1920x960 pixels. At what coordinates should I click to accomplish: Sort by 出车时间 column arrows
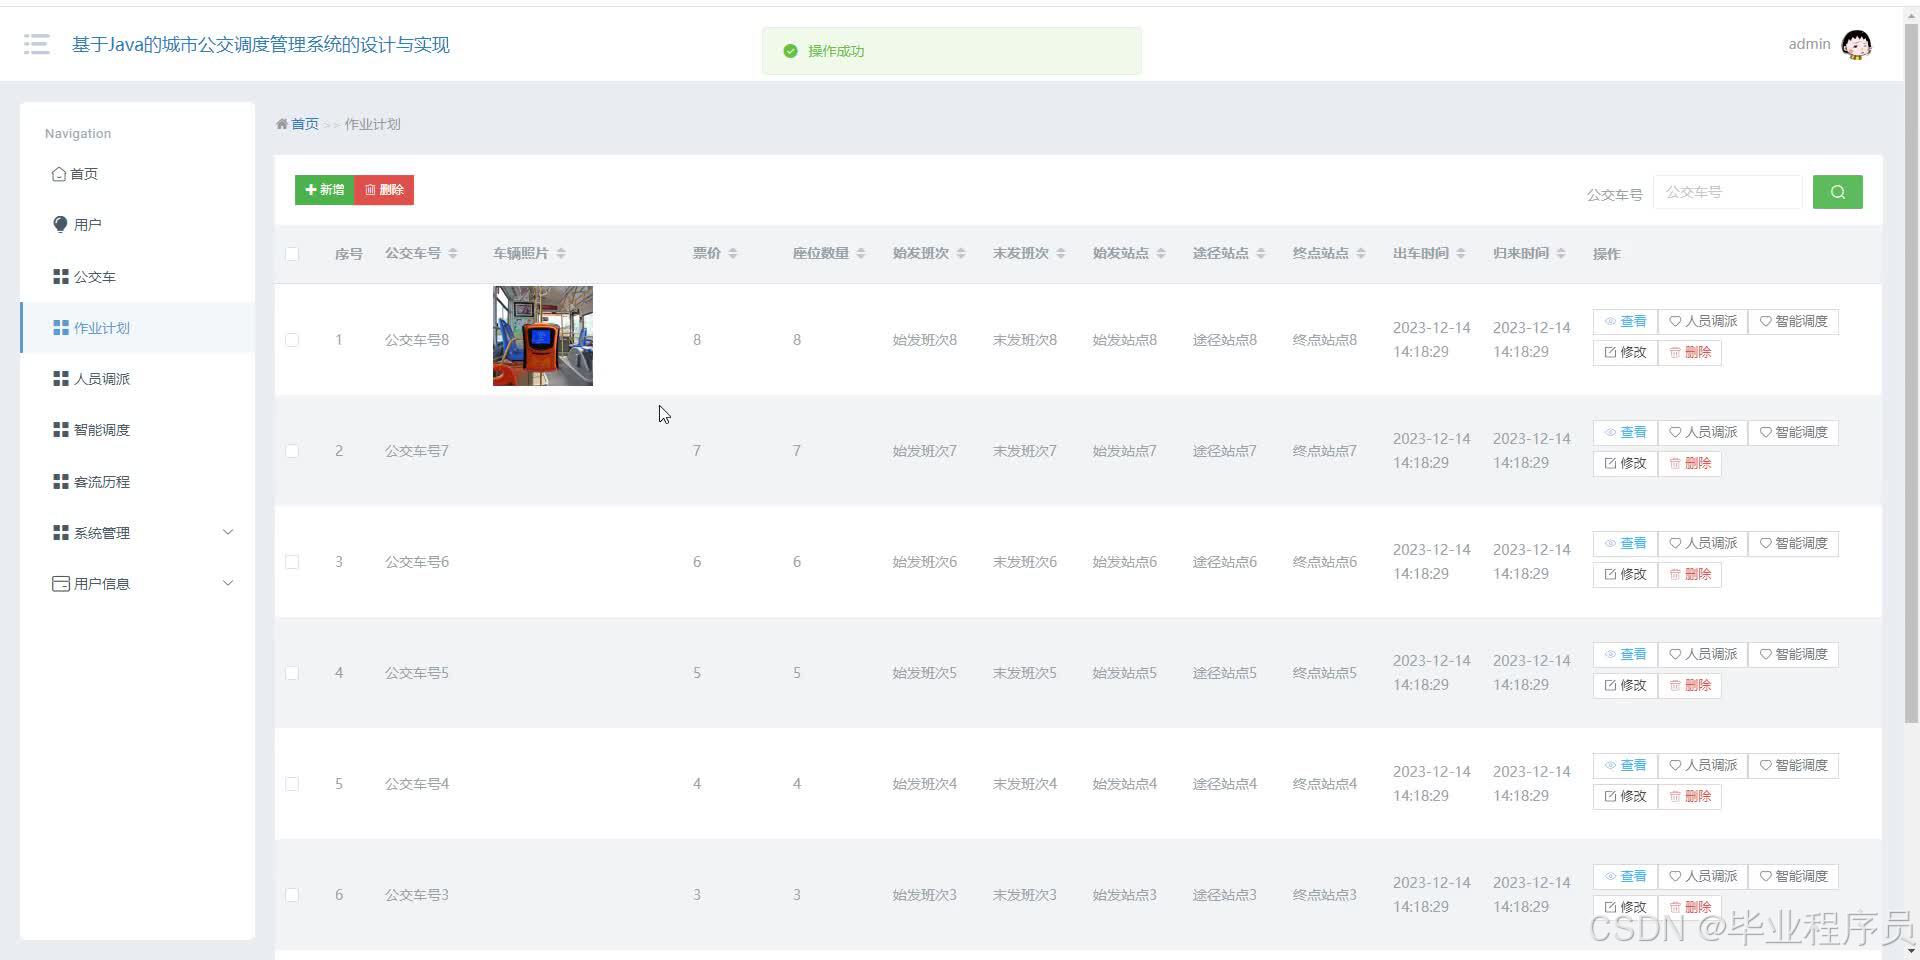(x=1461, y=254)
